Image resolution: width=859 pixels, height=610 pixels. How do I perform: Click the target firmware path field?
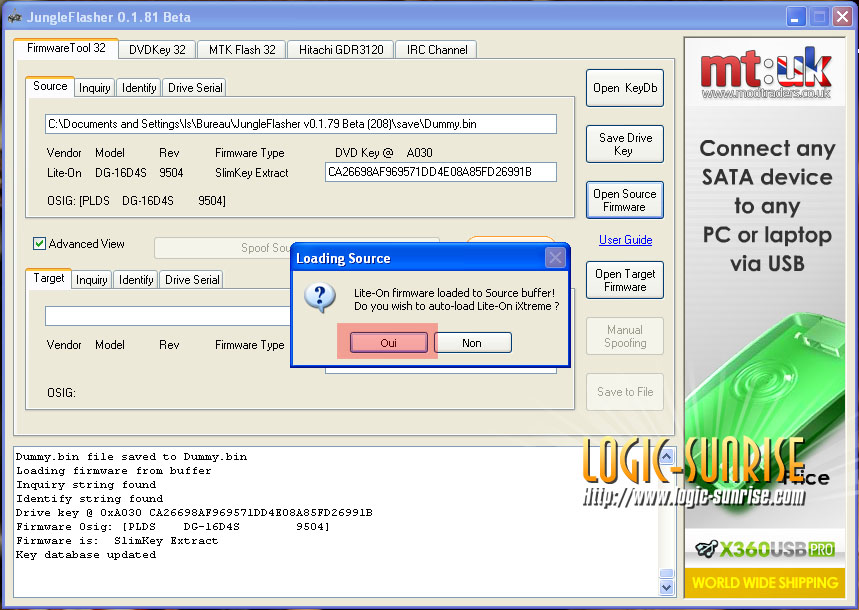[x=168, y=316]
